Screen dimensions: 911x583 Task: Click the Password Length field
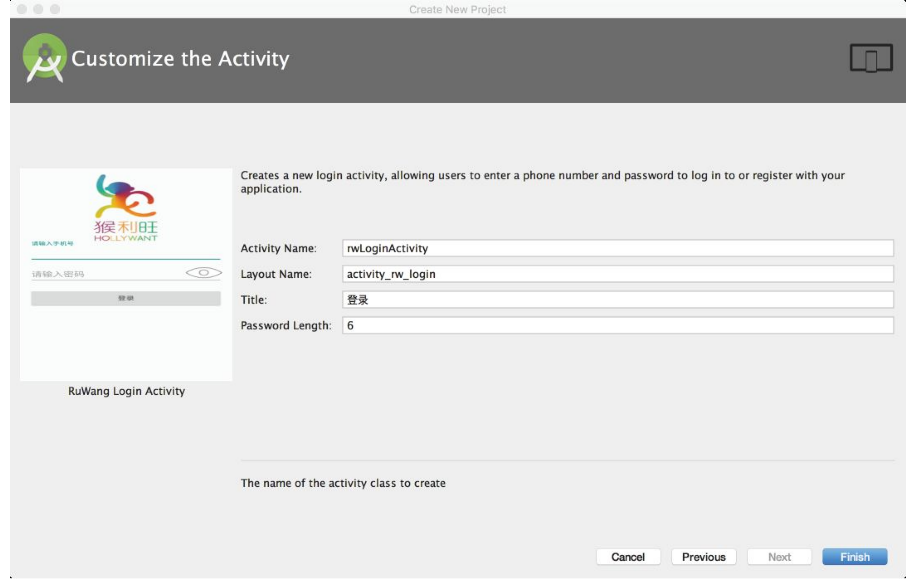617,326
